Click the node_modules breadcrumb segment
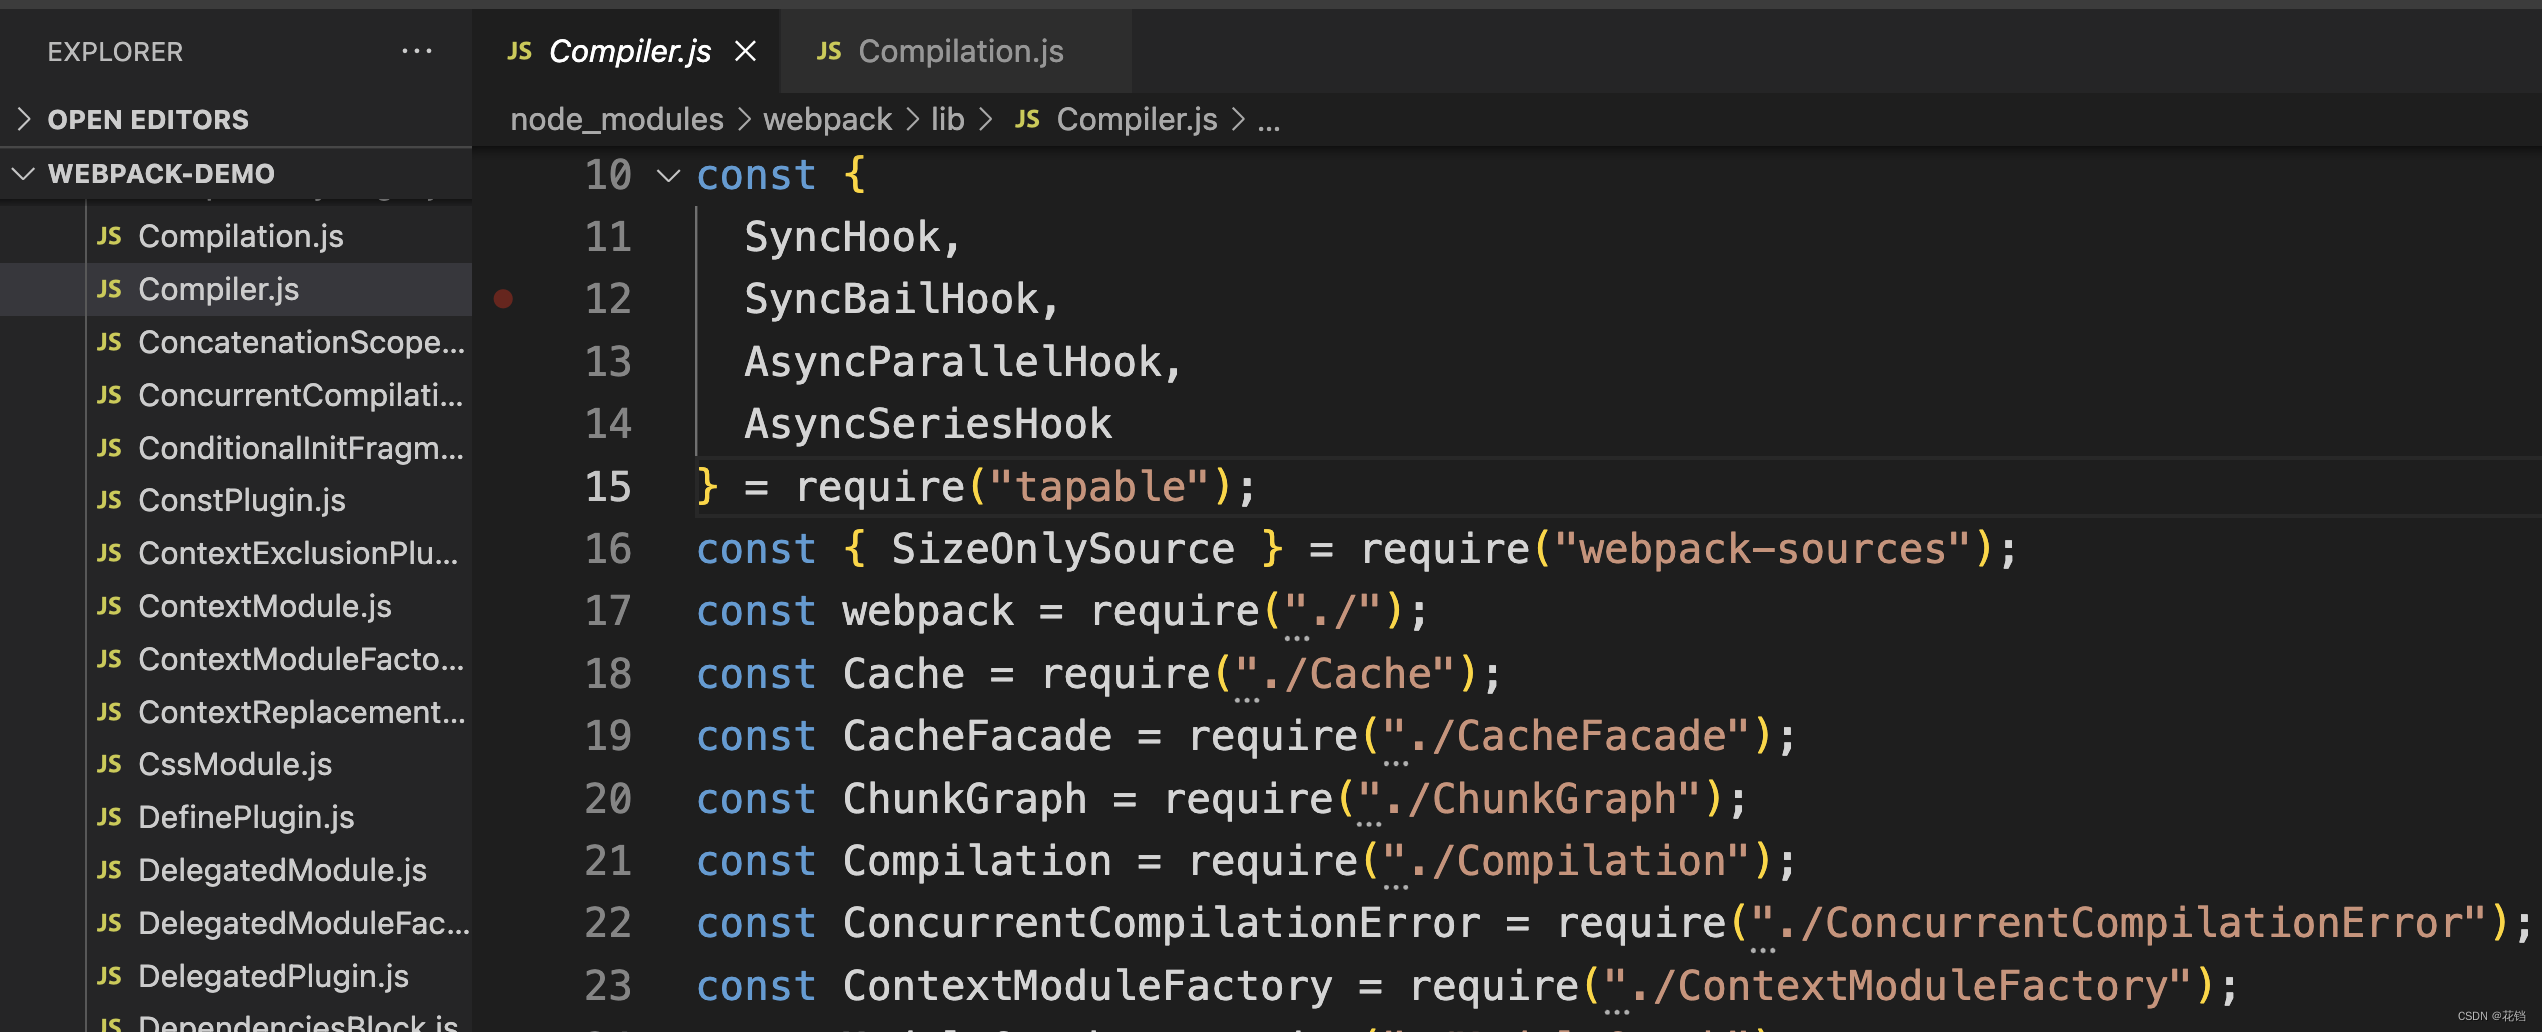2542x1032 pixels. 616,119
